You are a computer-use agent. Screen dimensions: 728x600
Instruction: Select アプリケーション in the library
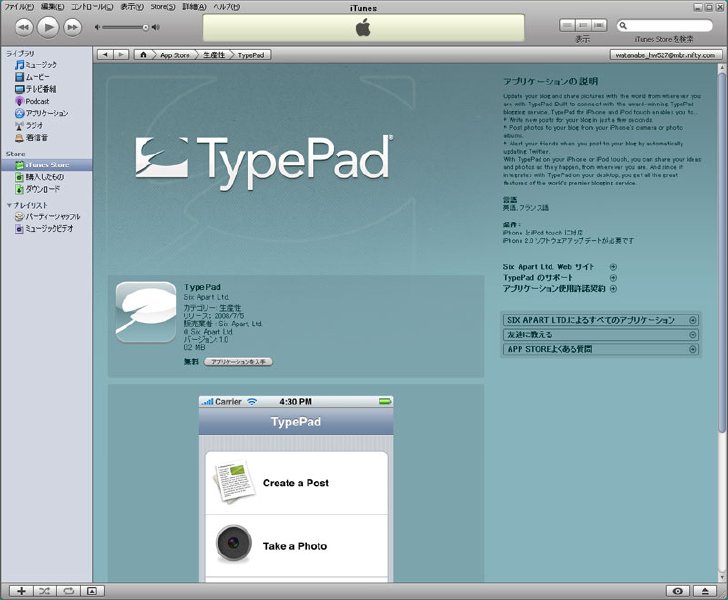[x=41, y=113]
